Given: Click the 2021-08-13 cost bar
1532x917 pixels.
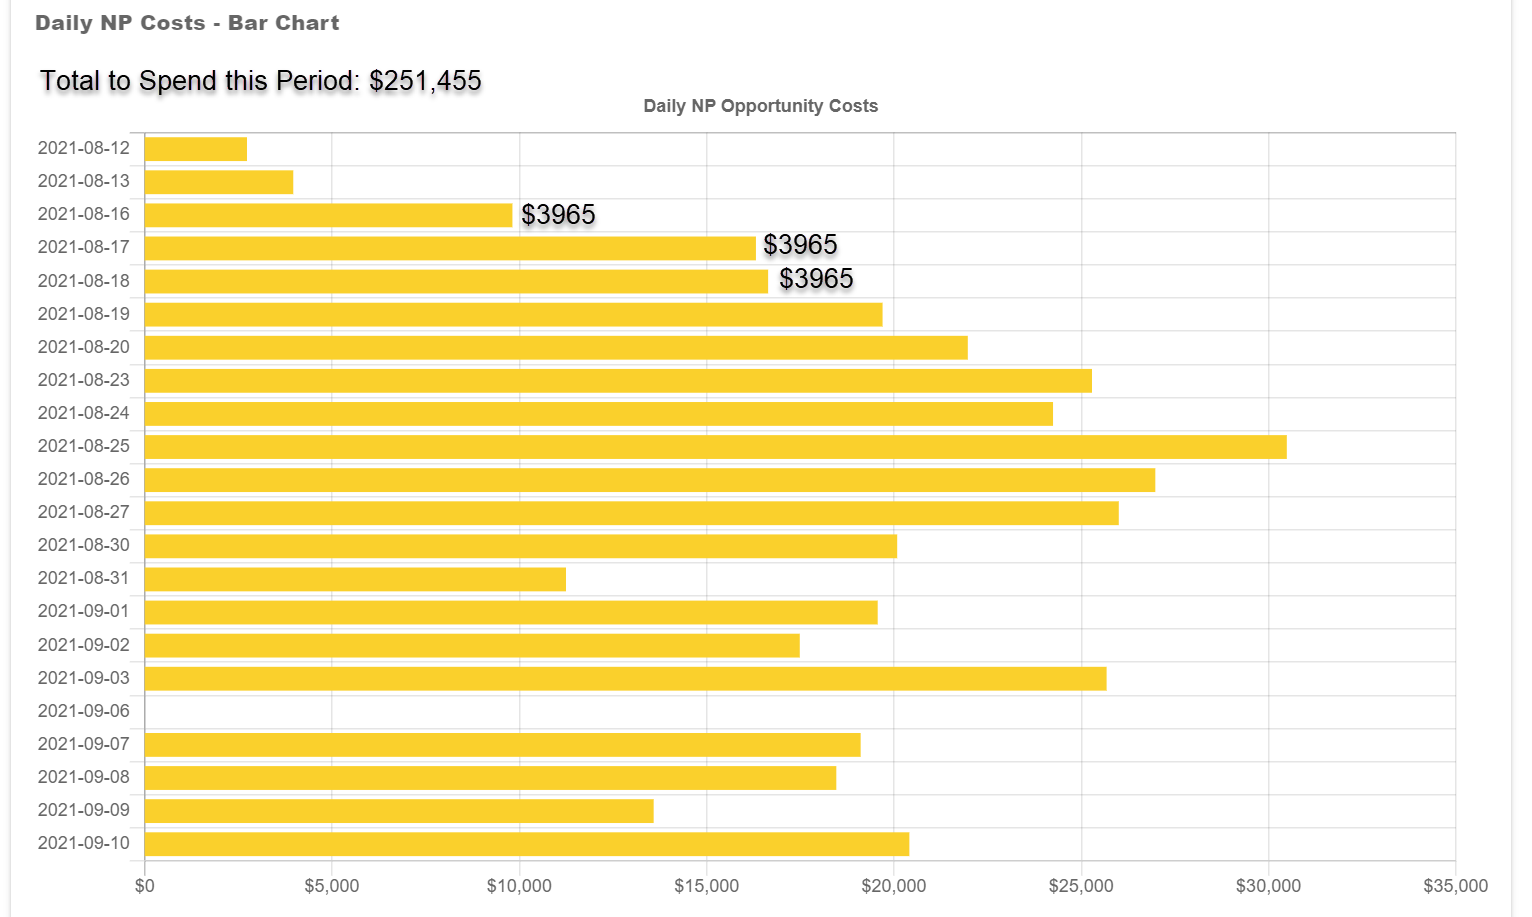Looking at the screenshot, I should (219, 182).
